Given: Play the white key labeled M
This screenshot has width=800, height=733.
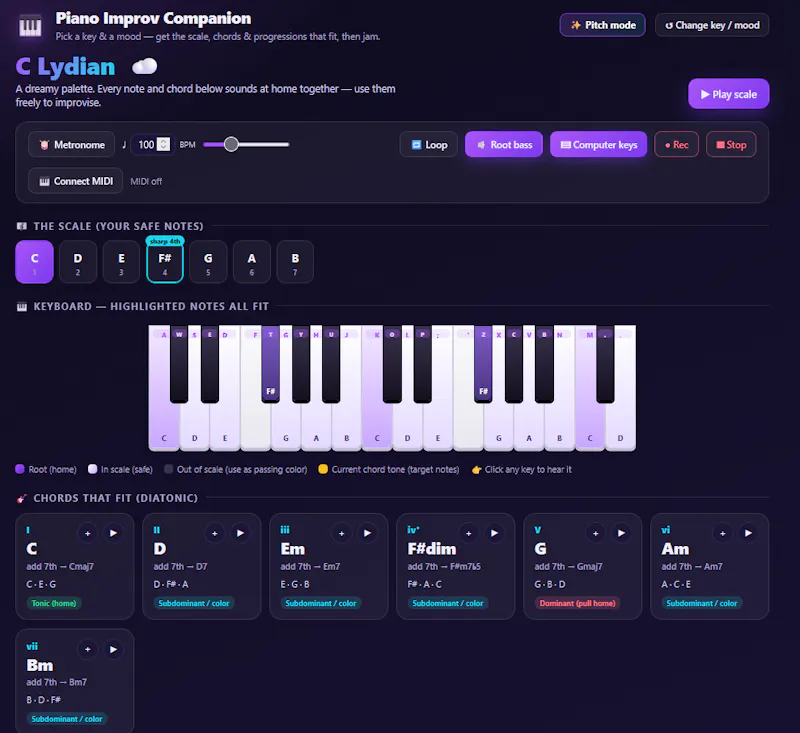Looking at the screenshot, I should click(x=590, y=426).
